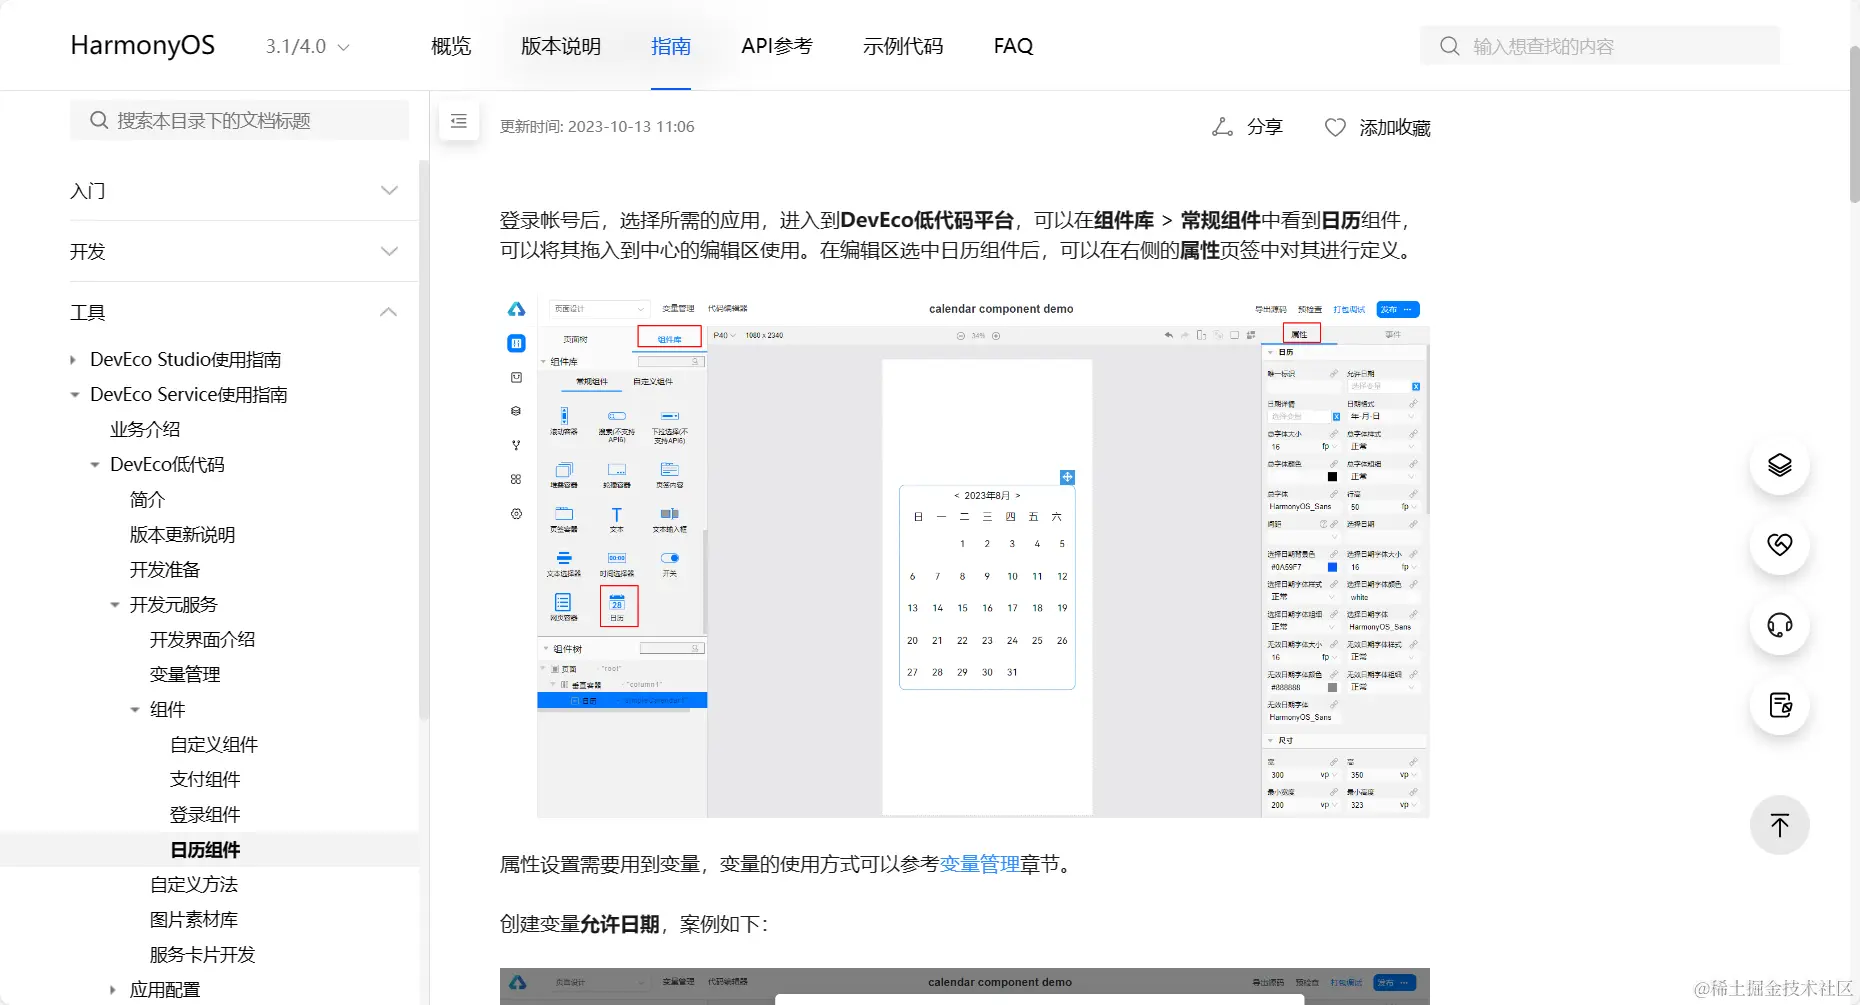The height and width of the screenshot is (1005, 1860).
Task: Collapse the DevEco低代码 tree arrow
Action: pyautogui.click(x=95, y=465)
